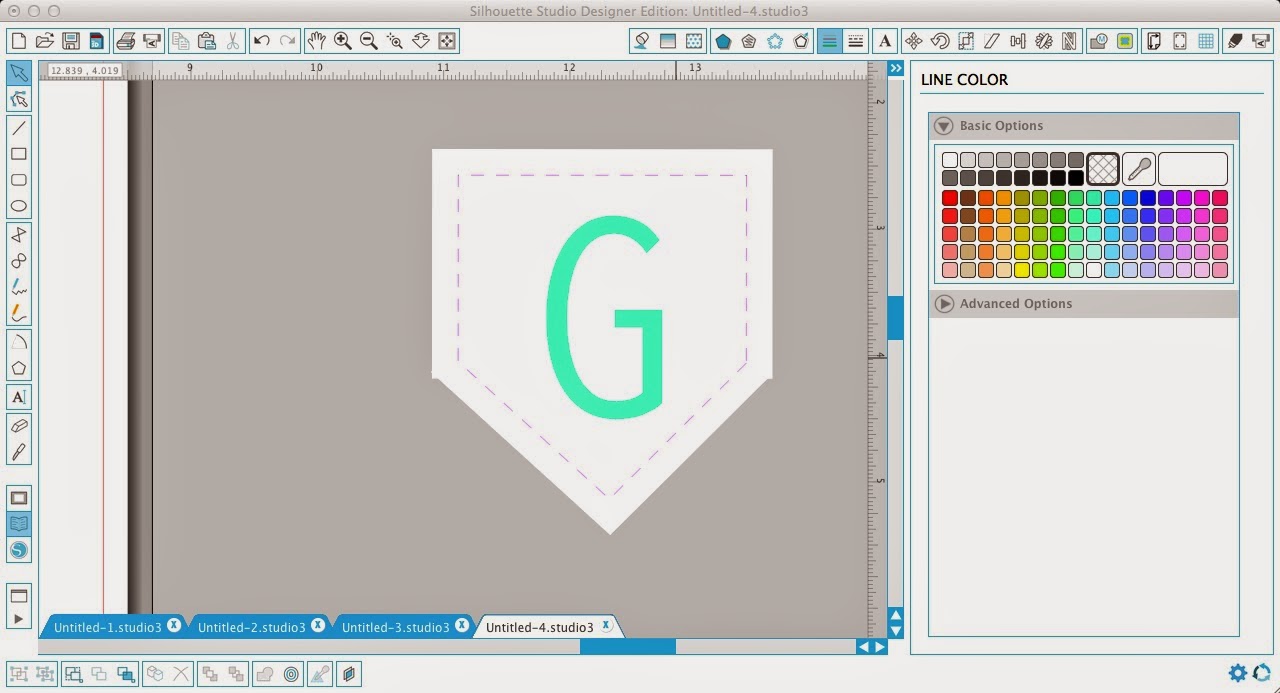Click the scroll down arrow beside canvas

coord(896,631)
